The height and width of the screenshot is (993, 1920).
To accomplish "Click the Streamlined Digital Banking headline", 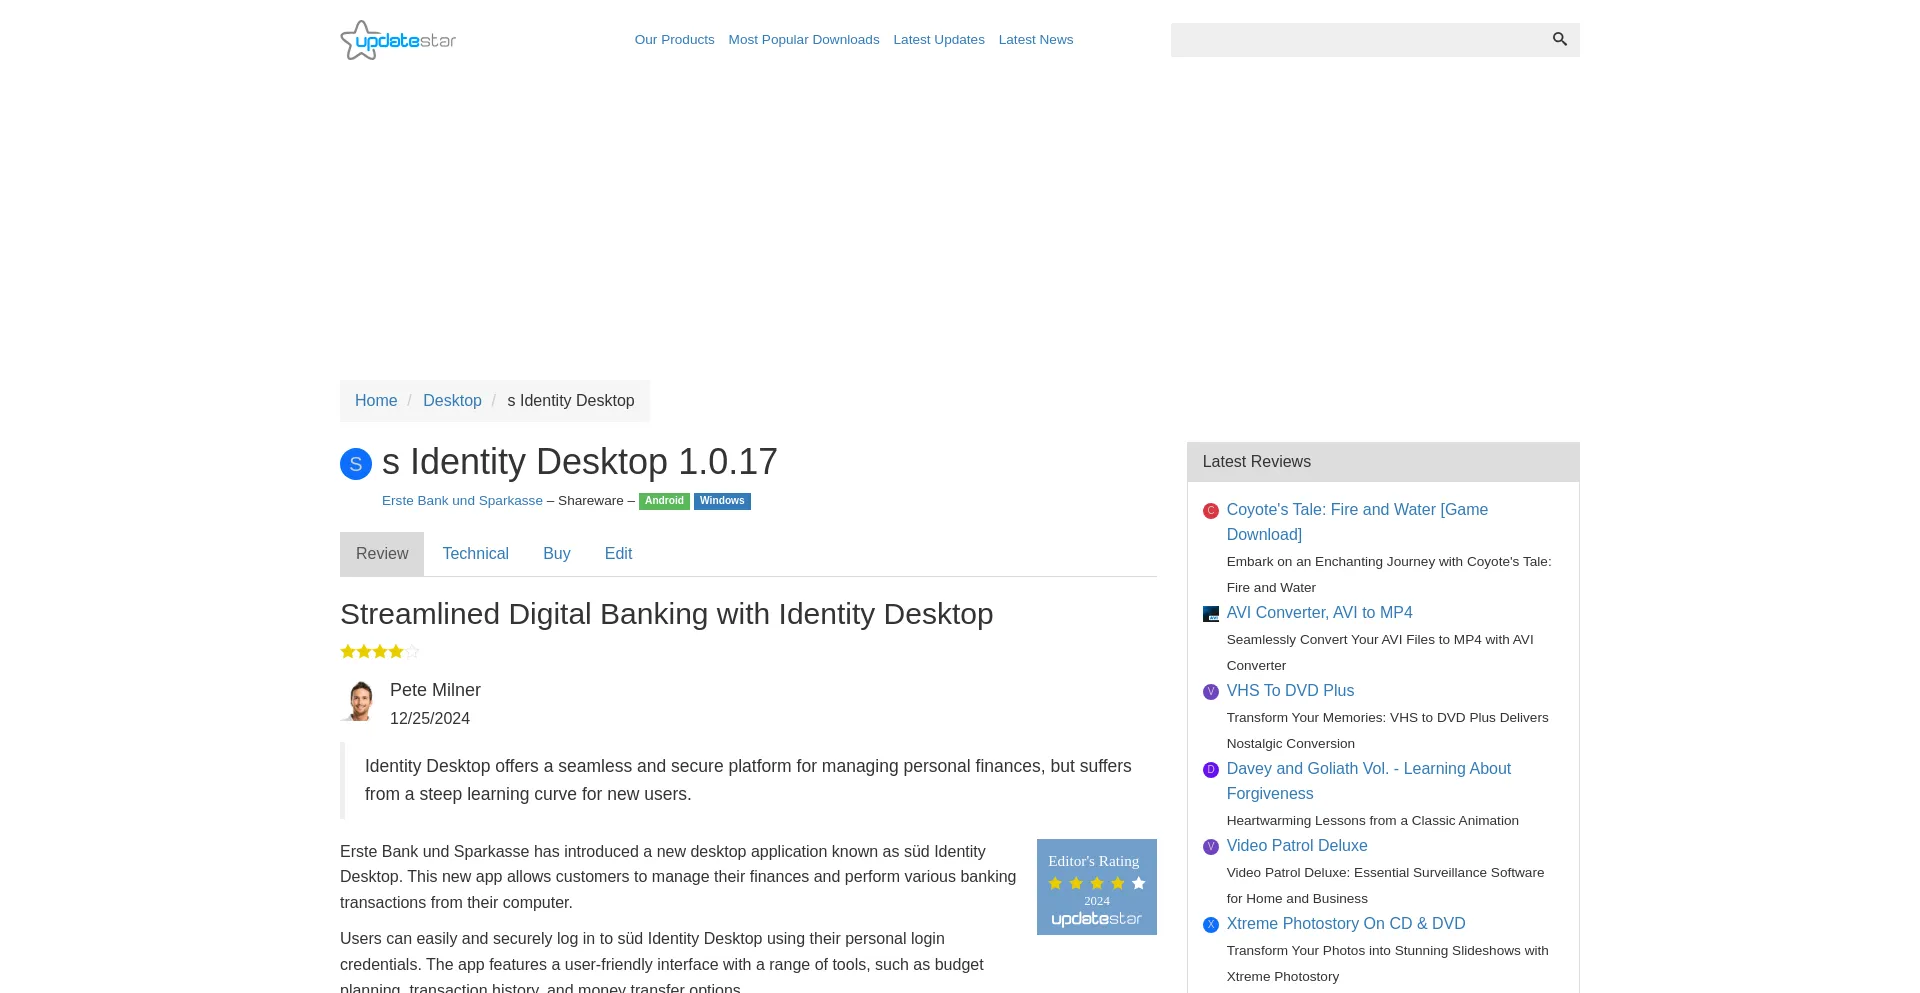I will [x=666, y=614].
